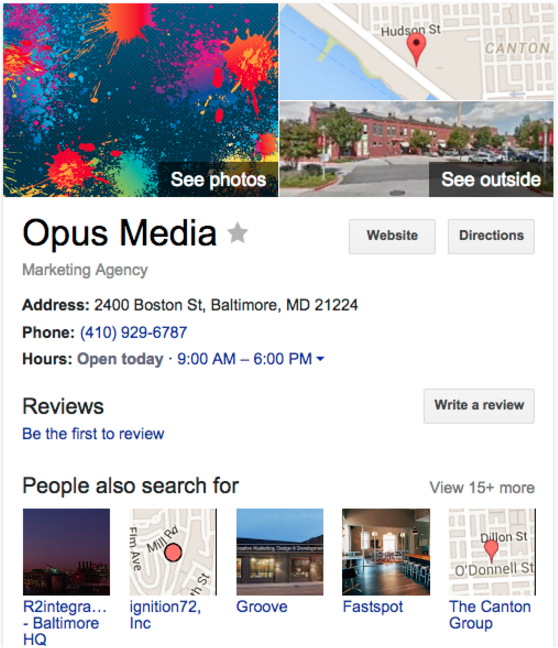Call the phone number (410) 929-6787
This screenshot has height=648, width=558.
click(x=134, y=332)
